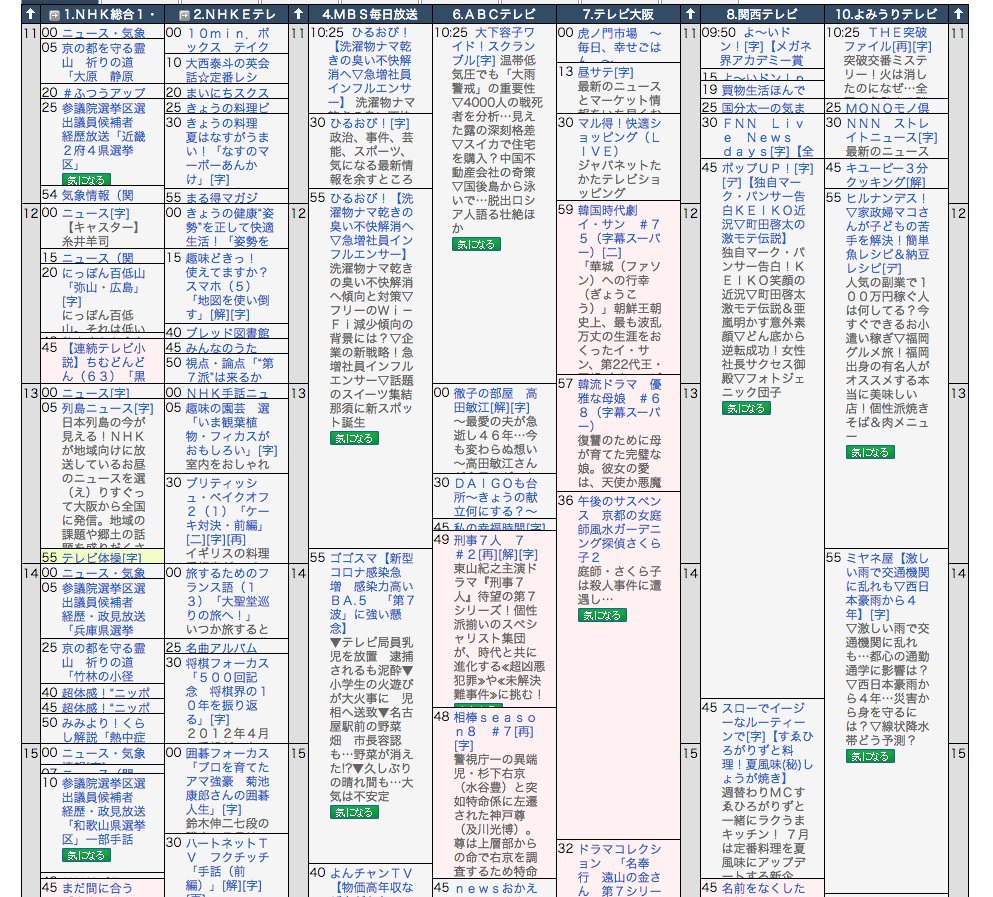The image size is (993, 897).
Task: Open 8.関西テレビ channel header
Action: [762, 14]
